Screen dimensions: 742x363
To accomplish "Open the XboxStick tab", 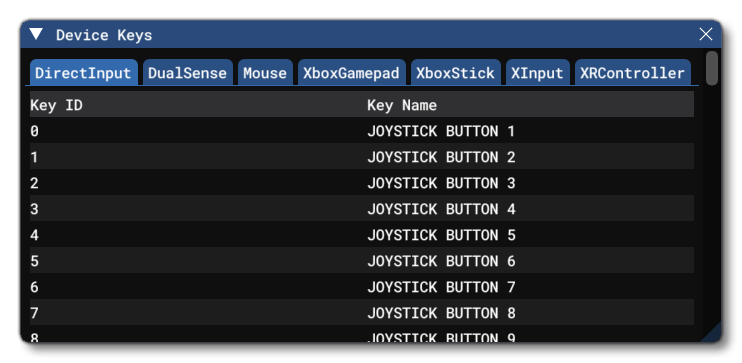I will click(x=455, y=73).
